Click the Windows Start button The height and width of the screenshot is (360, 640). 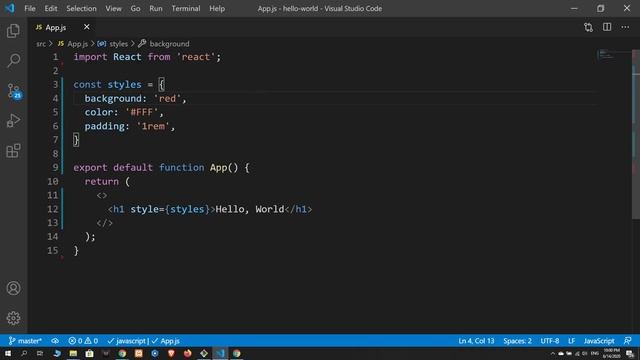(x=8, y=353)
